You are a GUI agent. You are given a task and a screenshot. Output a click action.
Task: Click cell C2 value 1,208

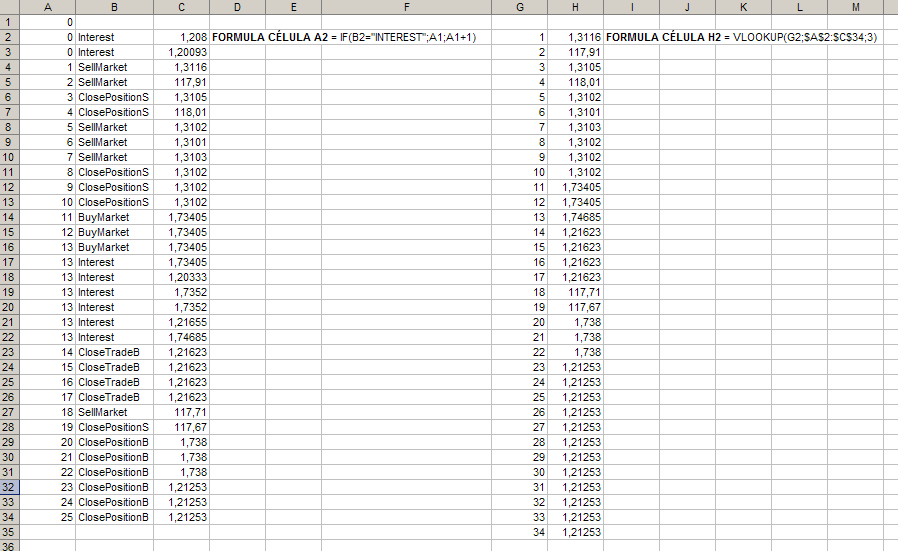click(x=181, y=37)
